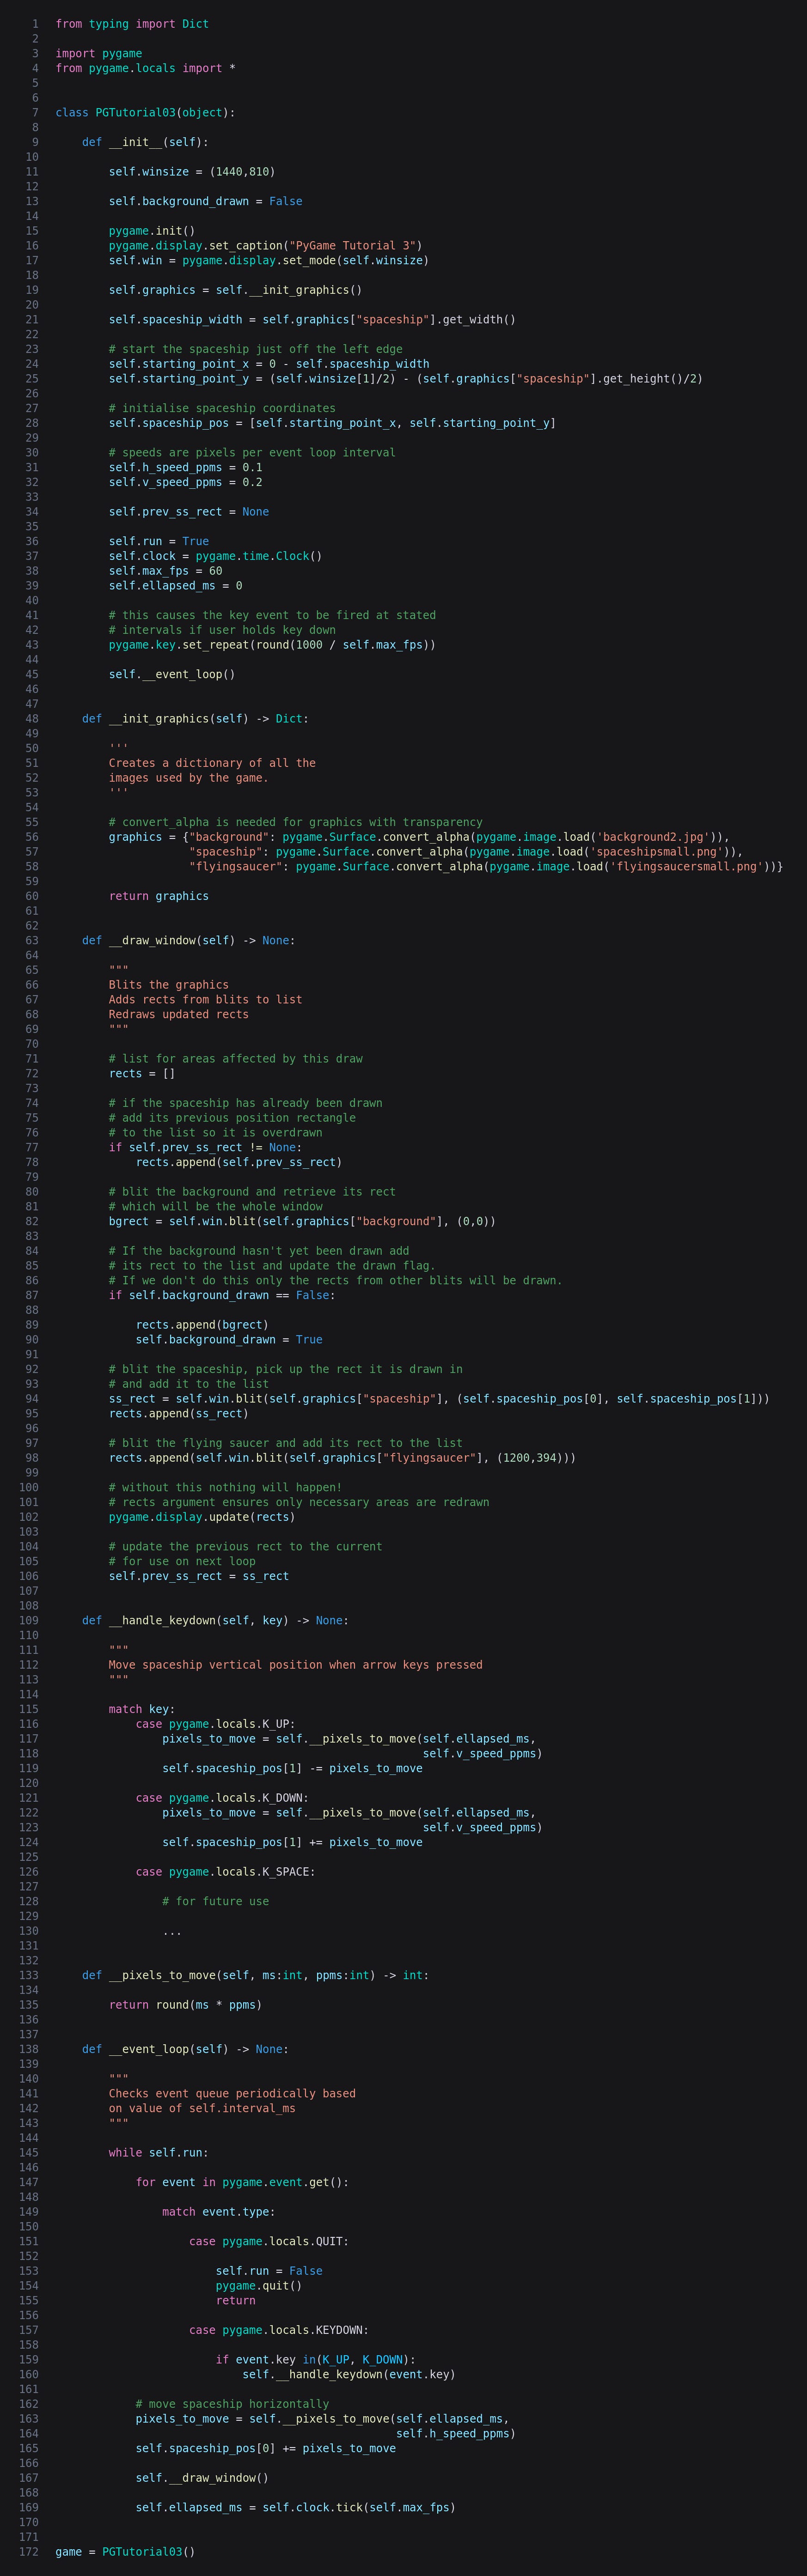
Task: Click the 'case pygame.locals.KEYDOWN:' line
Action: (279, 2331)
